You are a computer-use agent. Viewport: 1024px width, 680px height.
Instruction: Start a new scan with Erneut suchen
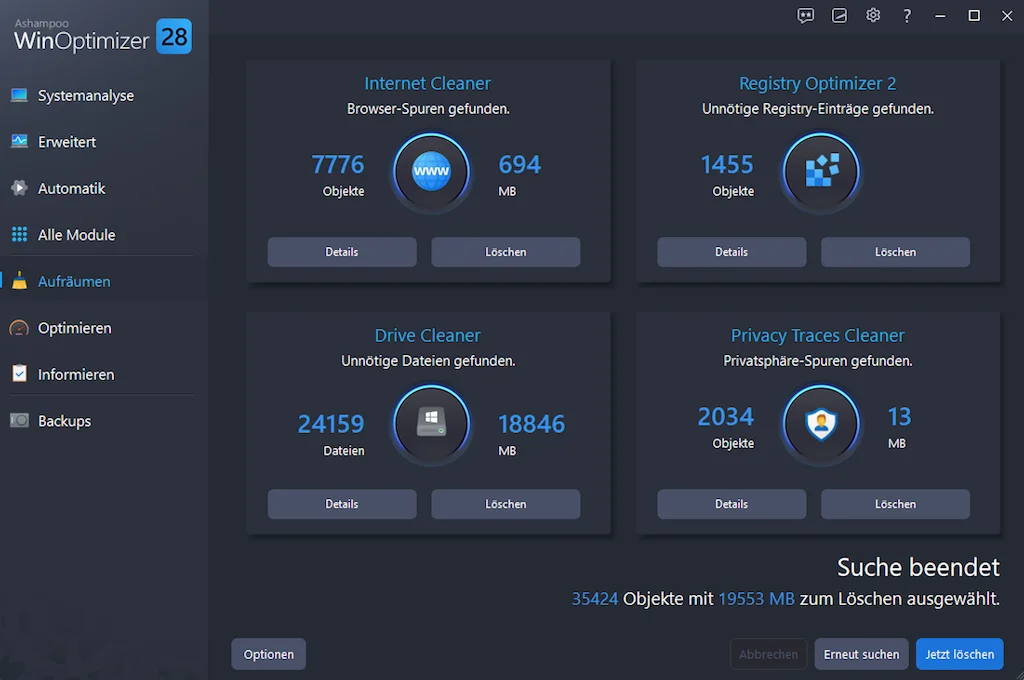[861, 654]
